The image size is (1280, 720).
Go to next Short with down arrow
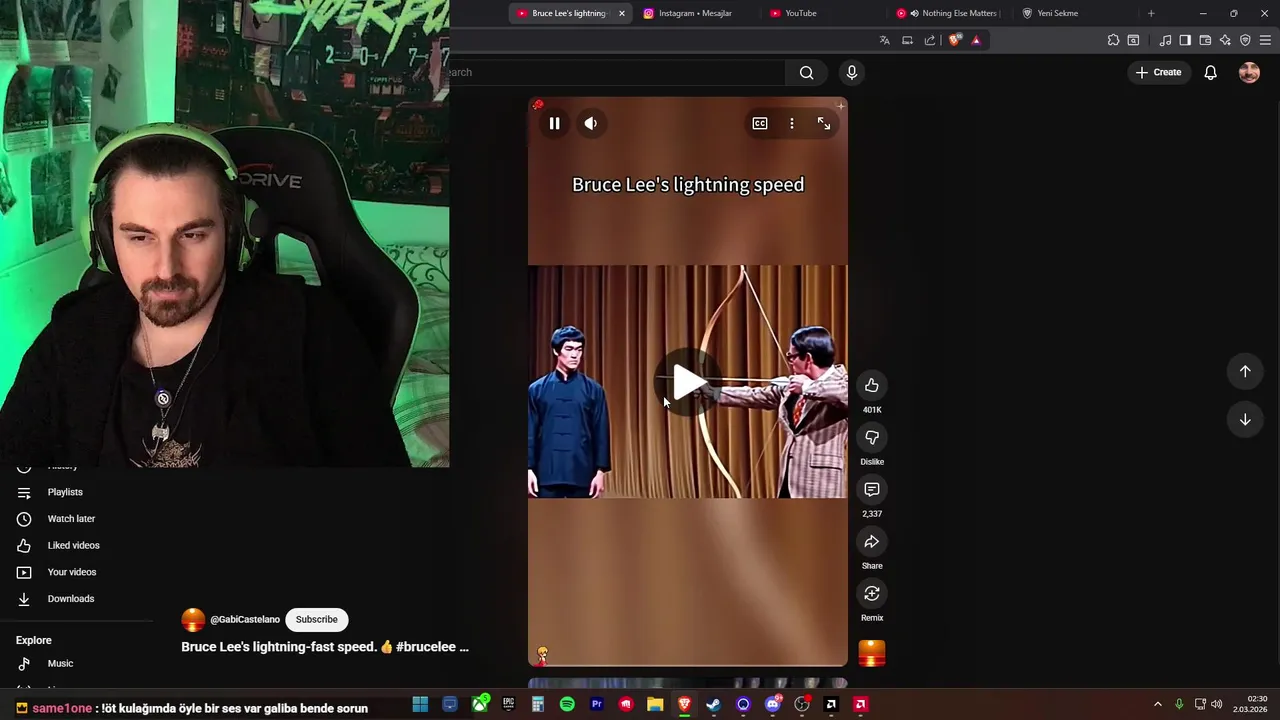[x=1245, y=419]
